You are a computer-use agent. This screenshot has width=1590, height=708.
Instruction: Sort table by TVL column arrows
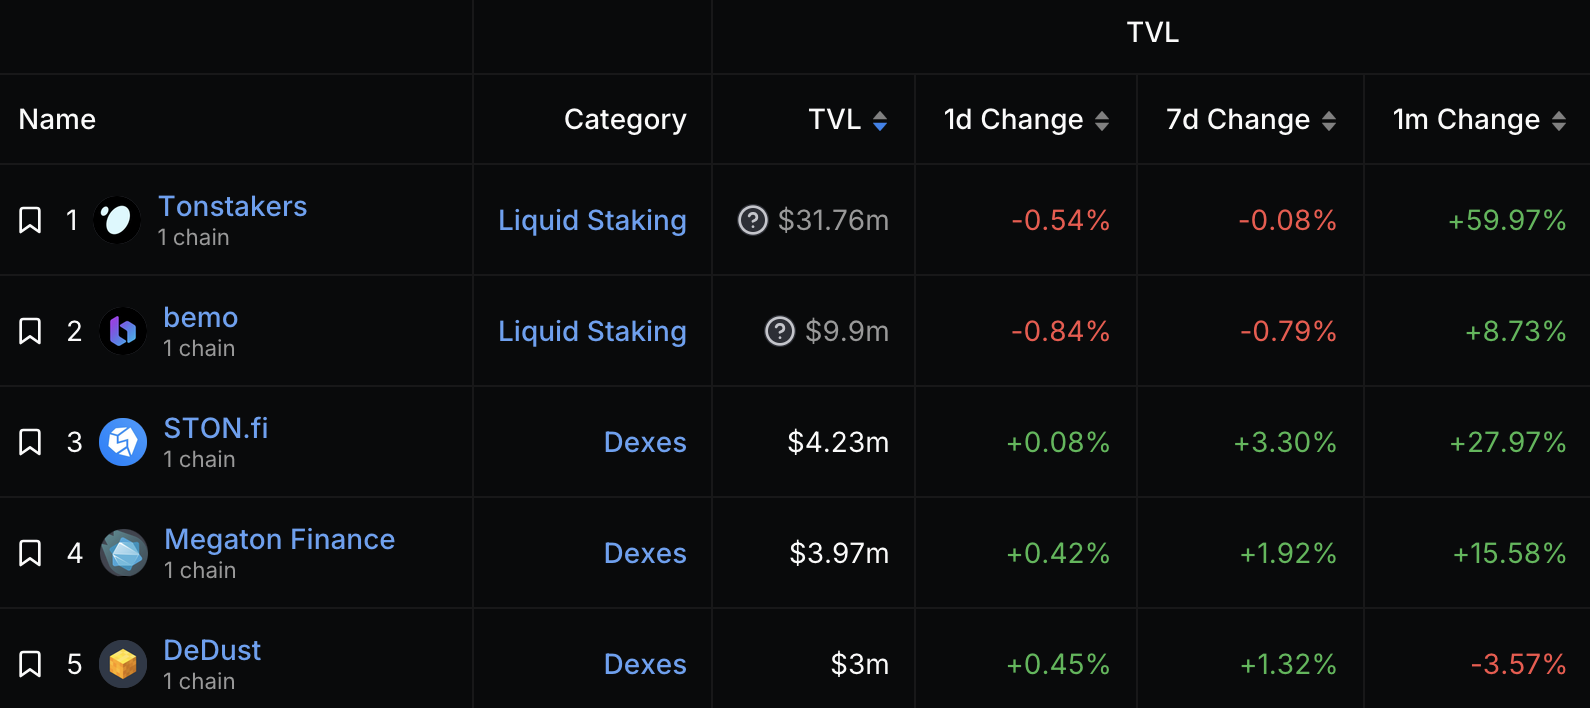tap(880, 121)
